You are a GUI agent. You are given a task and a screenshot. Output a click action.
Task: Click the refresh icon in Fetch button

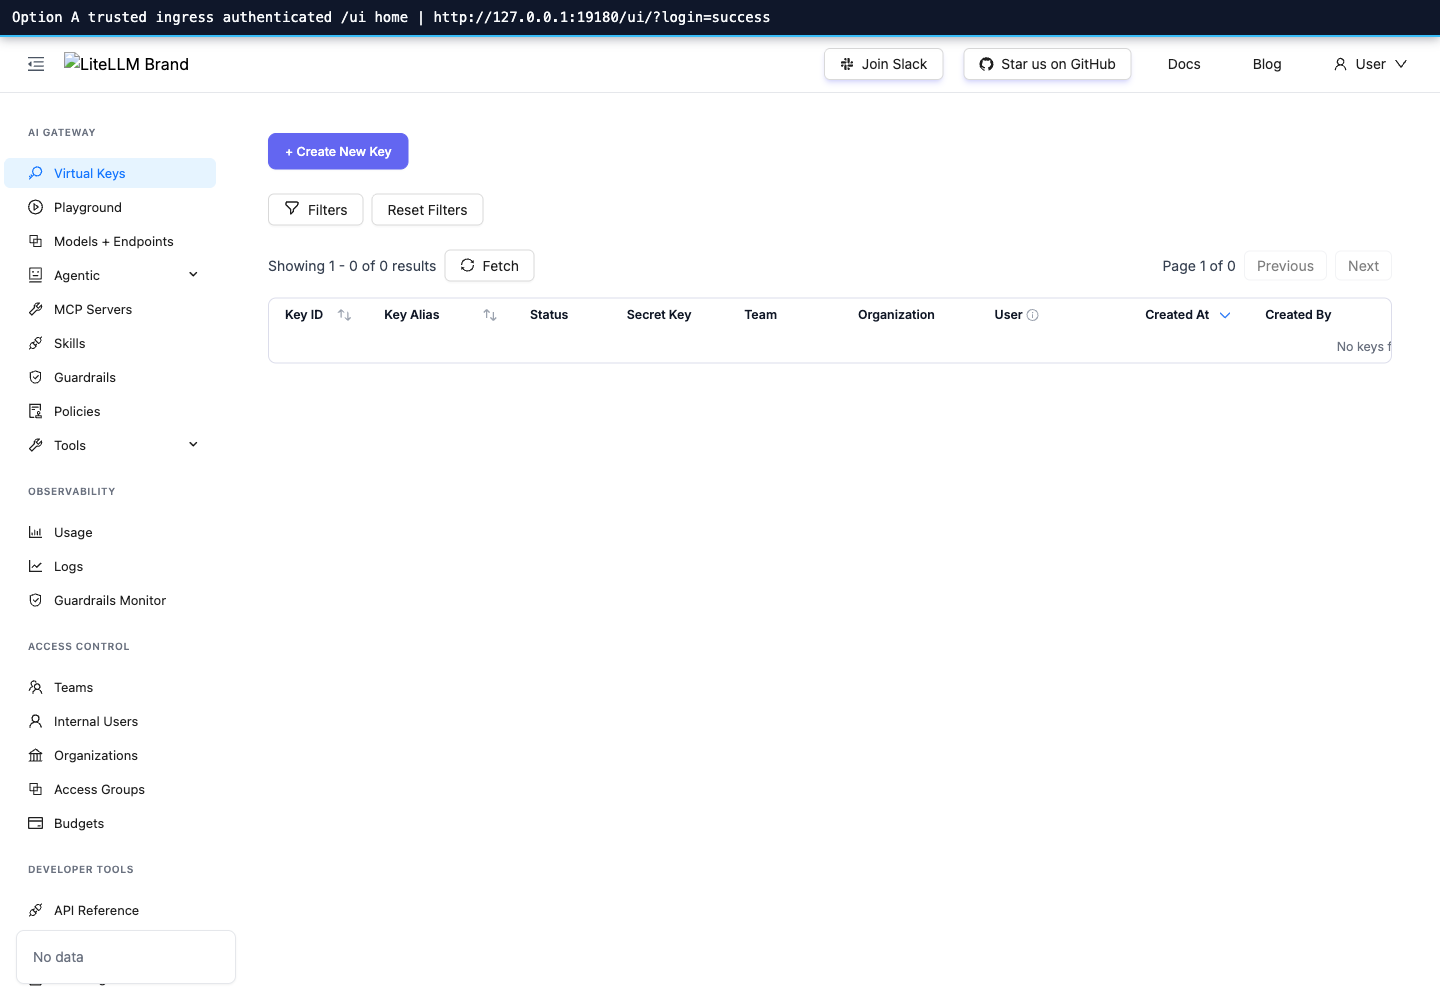click(467, 265)
